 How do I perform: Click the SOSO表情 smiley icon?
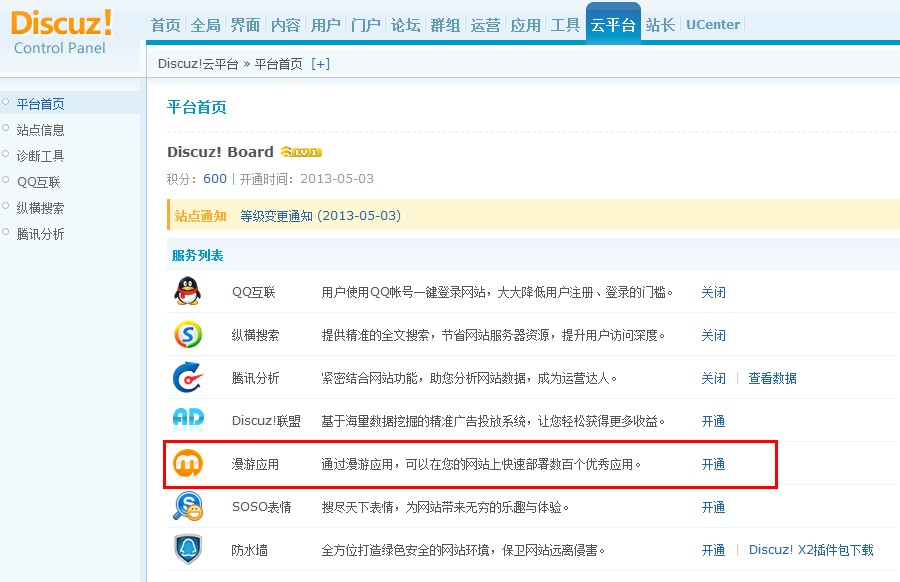point(188,506)
